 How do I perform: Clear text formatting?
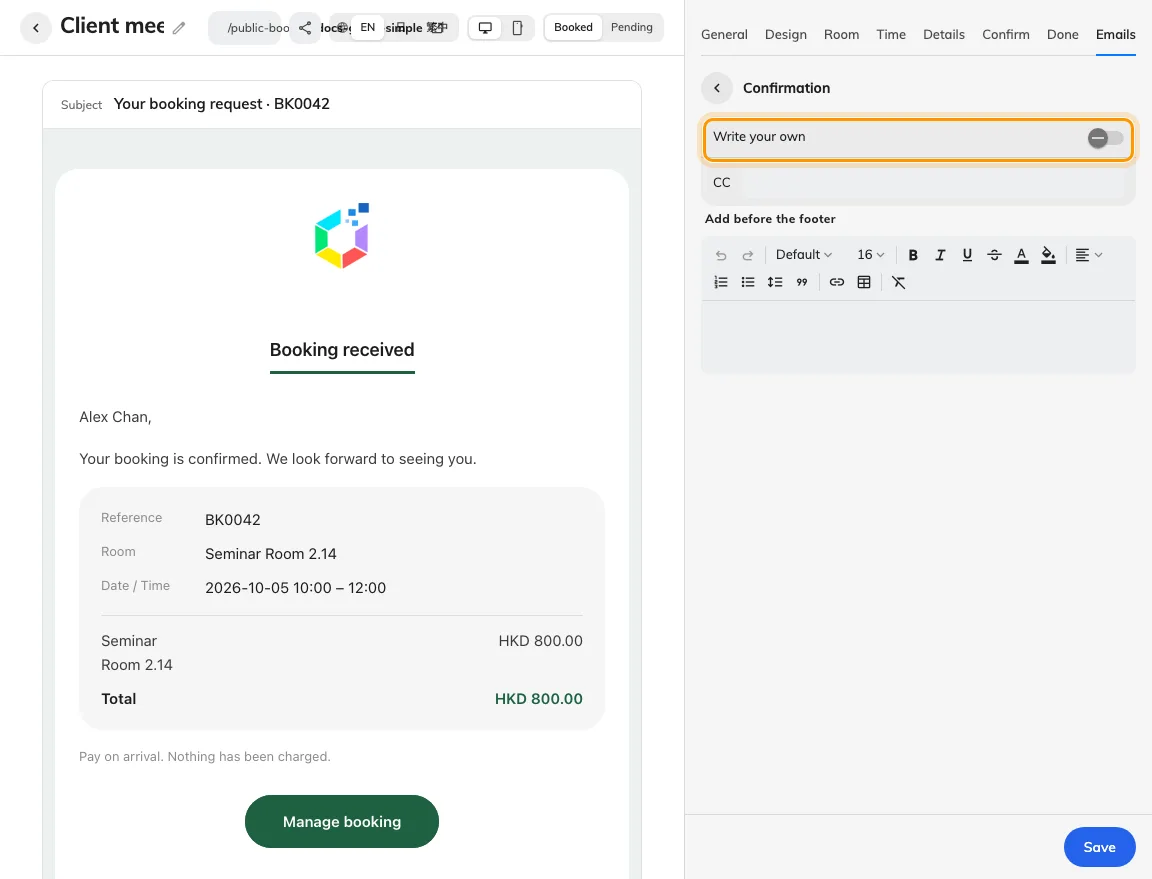tap(899, 282)
